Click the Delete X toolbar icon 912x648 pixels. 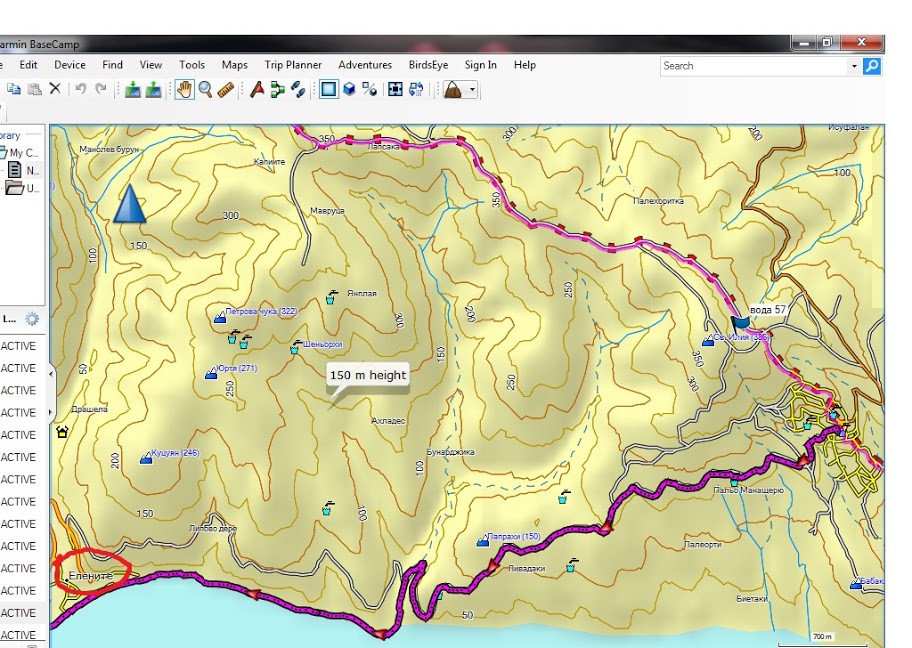click(55, 89)
